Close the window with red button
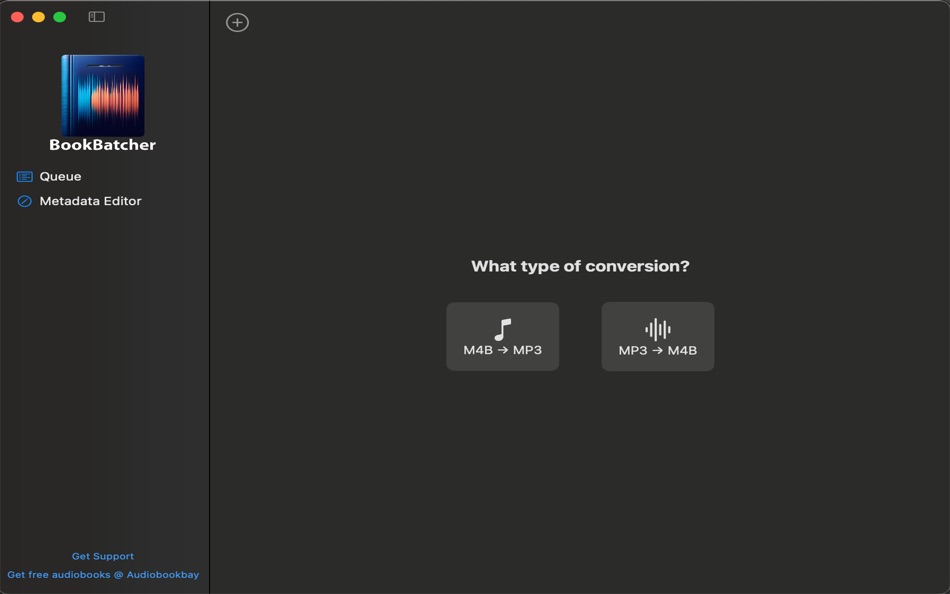Image resolution: width=950 pixels, height=594 pixels. point(18,17)
